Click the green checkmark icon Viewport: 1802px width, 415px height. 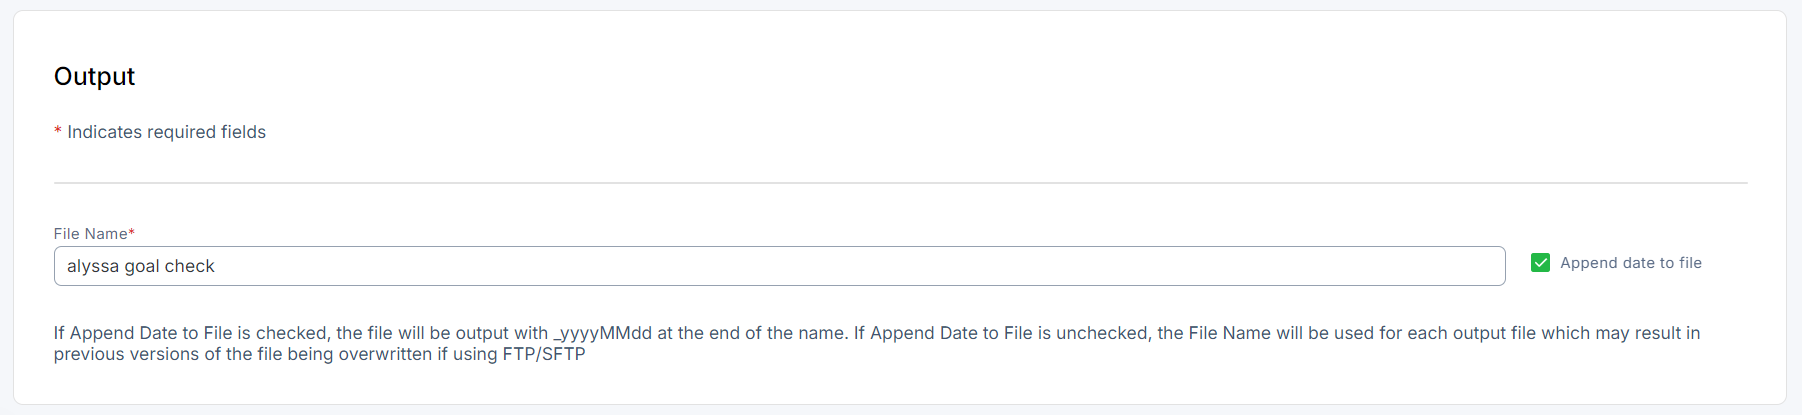[x=1540, y=263]
